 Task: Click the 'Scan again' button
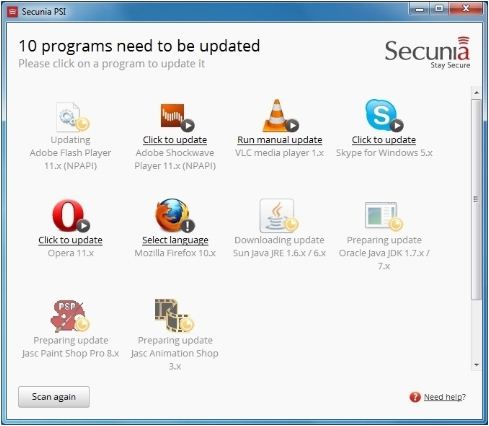coord(54,397)
